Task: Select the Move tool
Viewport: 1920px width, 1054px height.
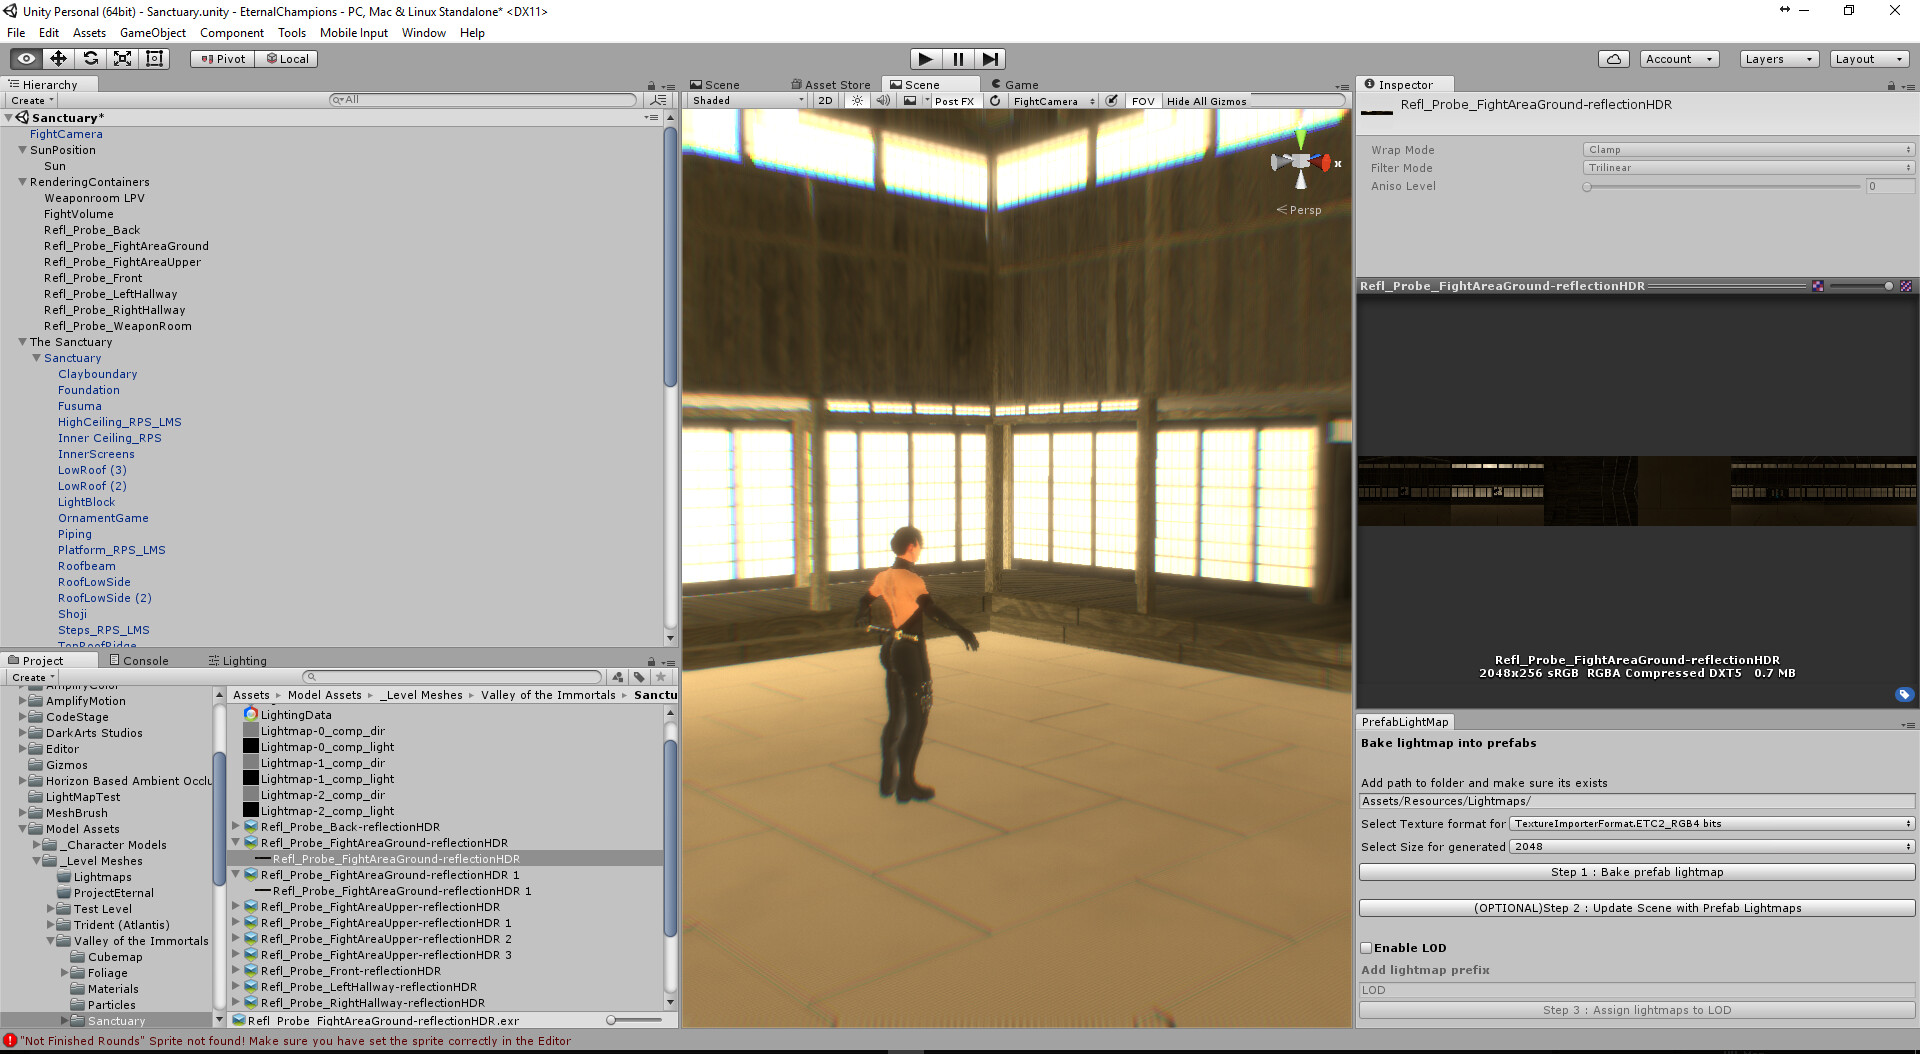Action: tap(58, 58)
